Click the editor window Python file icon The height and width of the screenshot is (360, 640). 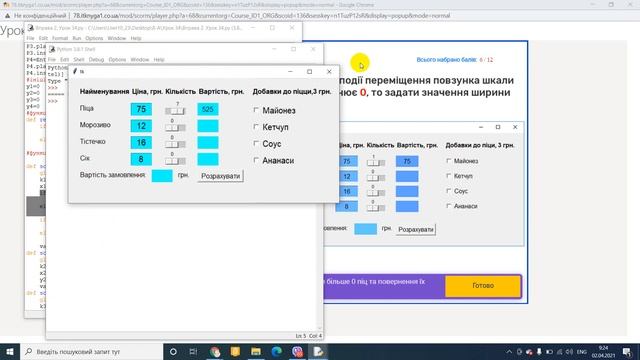tap(31, 28)
